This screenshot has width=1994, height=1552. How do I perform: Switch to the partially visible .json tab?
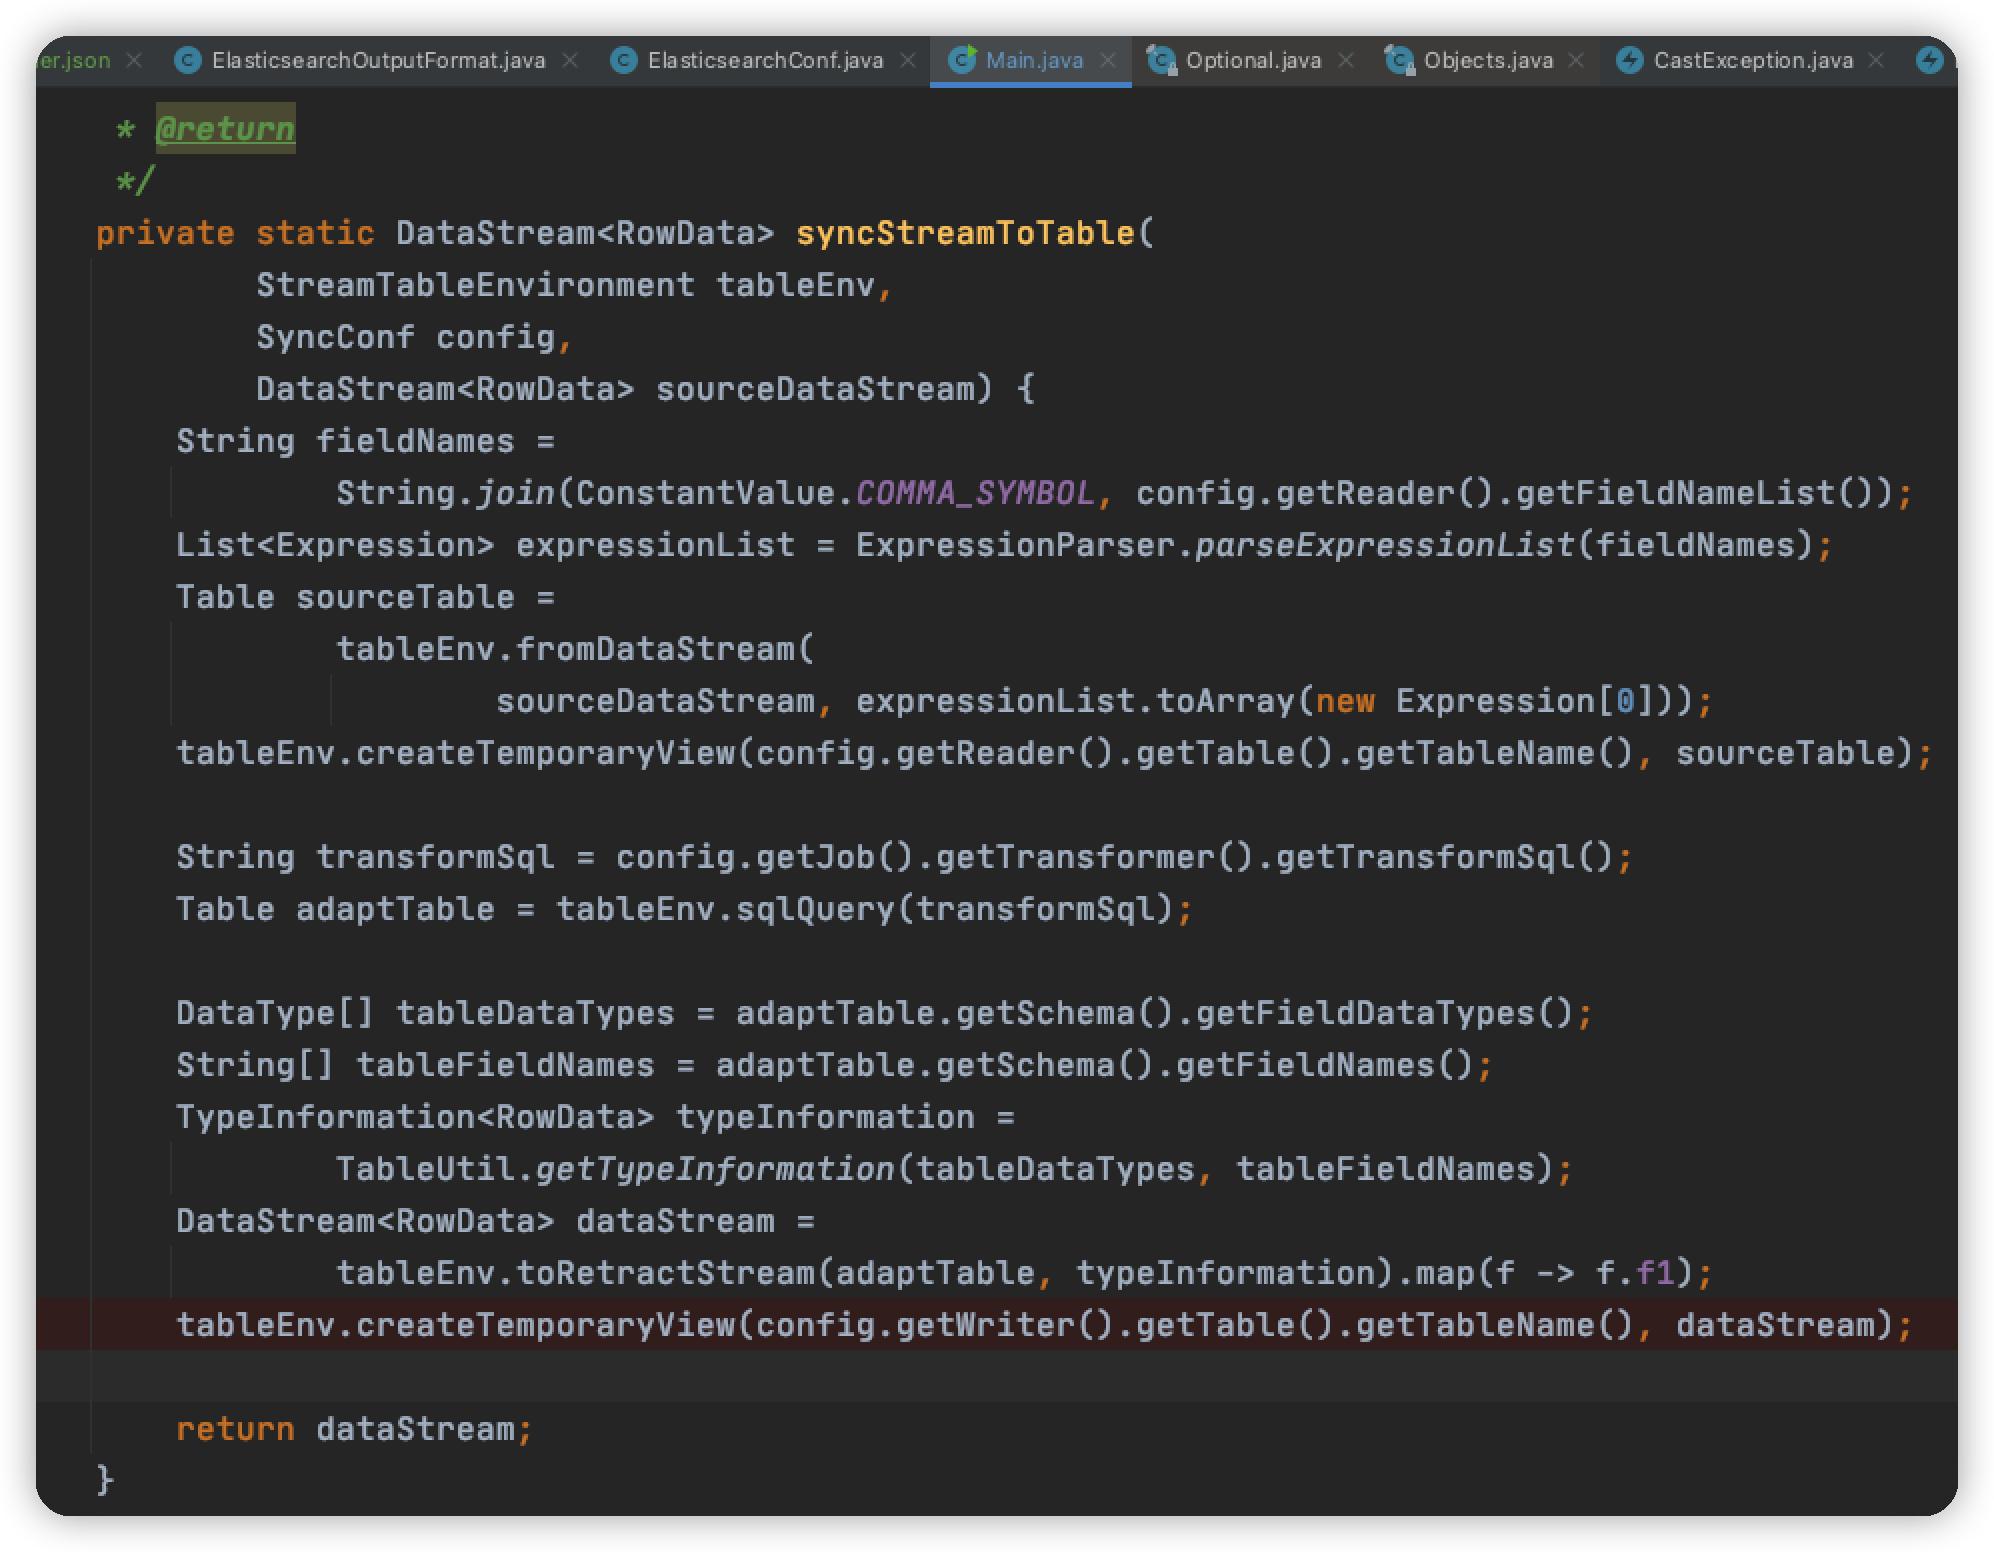76,61
